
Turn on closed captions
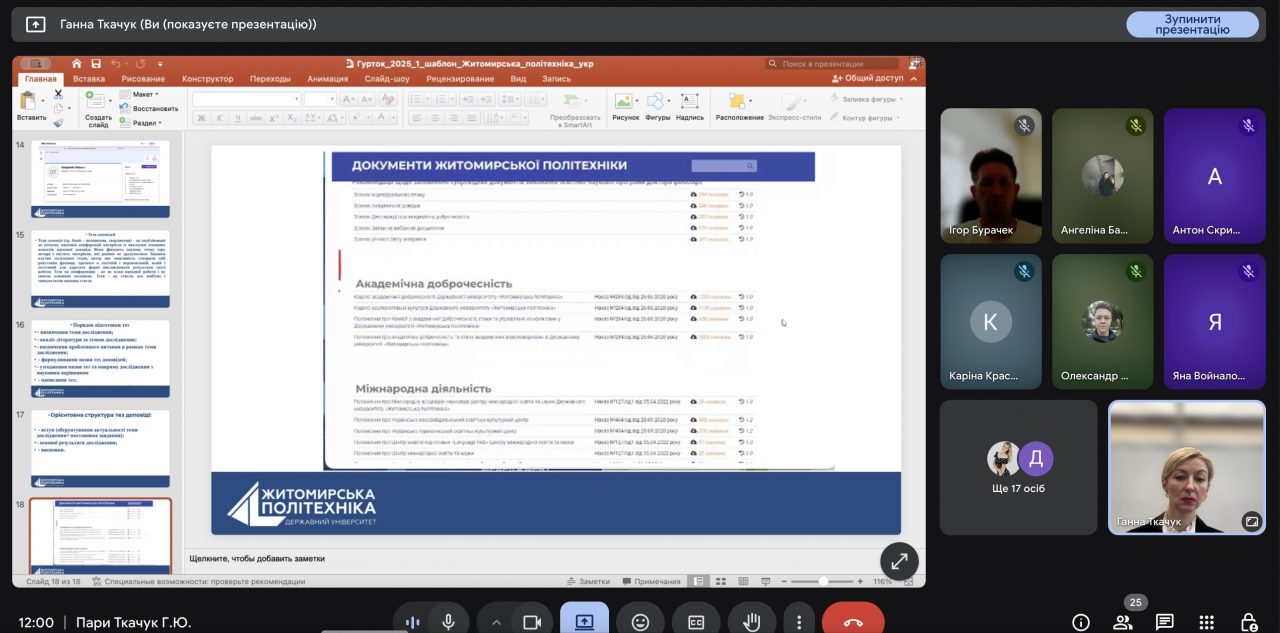[696, 622]
